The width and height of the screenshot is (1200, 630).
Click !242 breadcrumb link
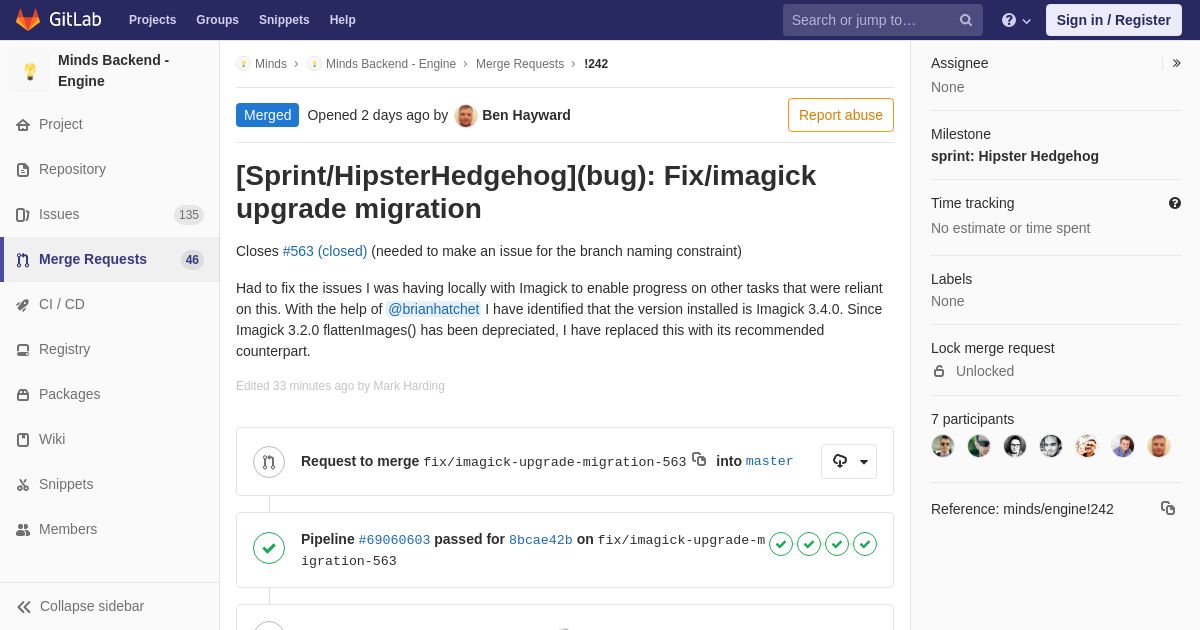[x=596, y=64]
